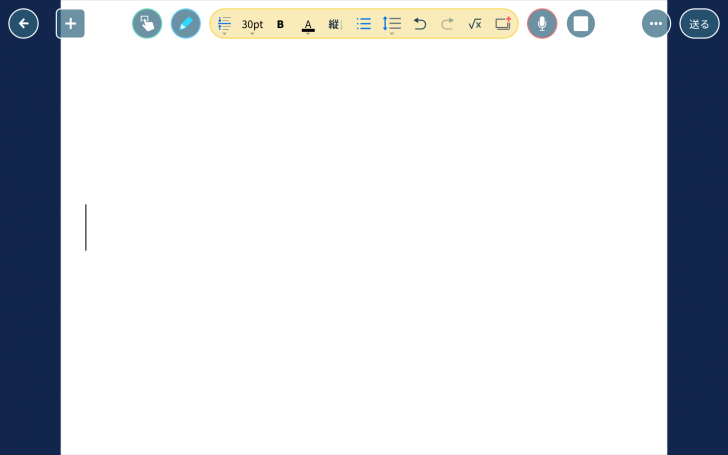Redo the last undone action
The height and width of the screenshot is (455, 728).
447,24
